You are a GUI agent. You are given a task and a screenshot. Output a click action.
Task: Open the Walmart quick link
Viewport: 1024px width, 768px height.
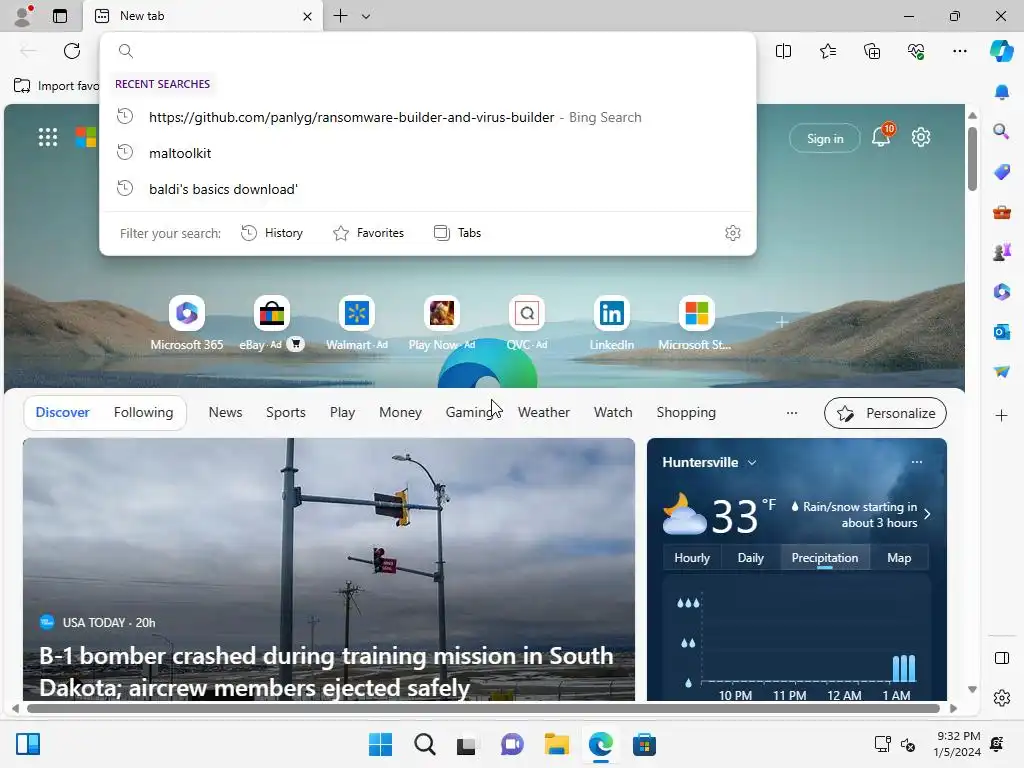(x=357, y=323)
